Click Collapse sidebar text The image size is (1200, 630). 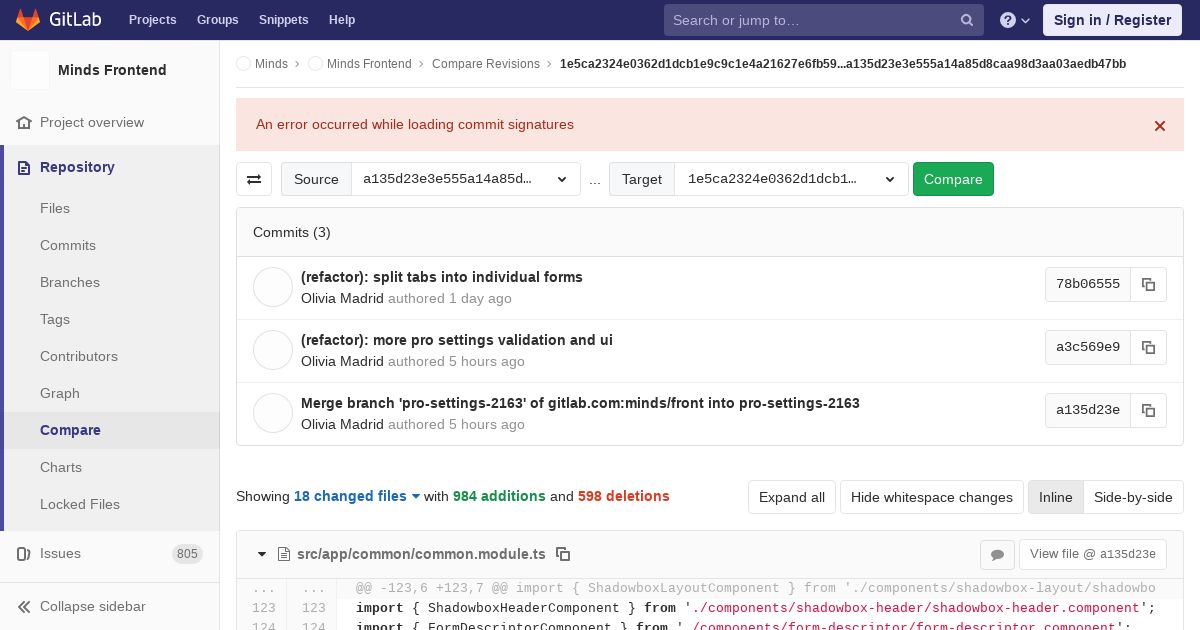click(93, 607)
